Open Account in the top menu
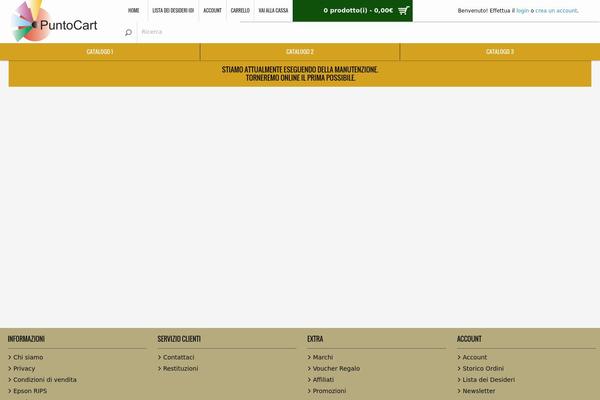The width and height of the screenshot is (600, 400). 212,10
